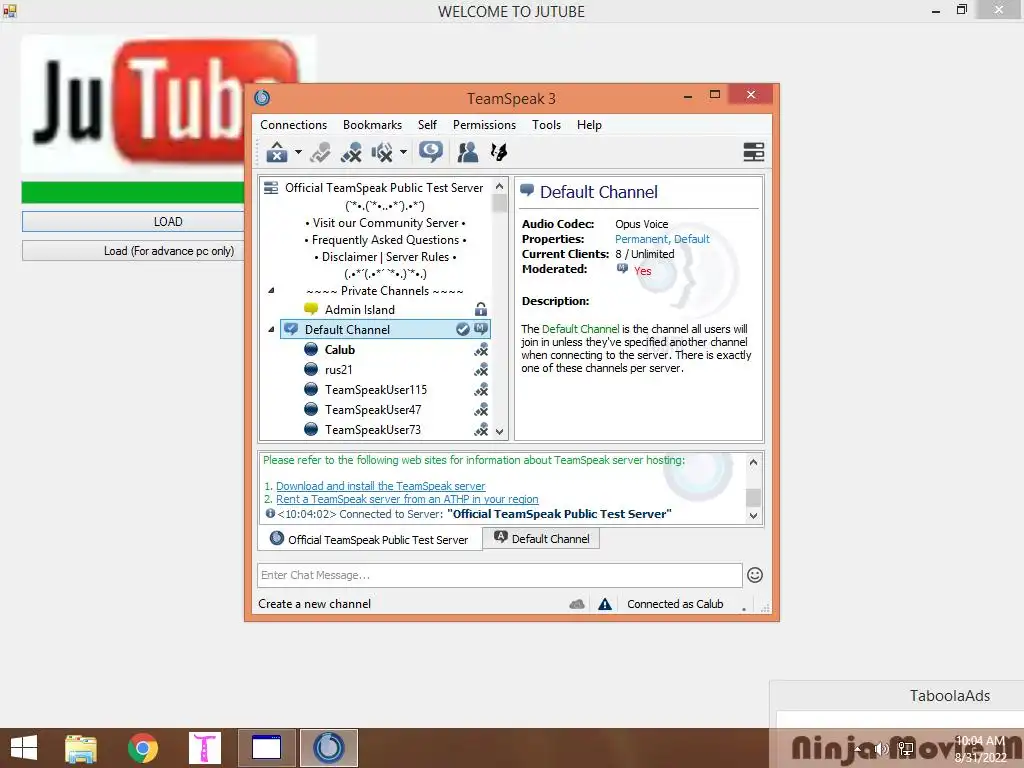Open the Self menu
This screenshot has width=1024, height=768.
427,125
